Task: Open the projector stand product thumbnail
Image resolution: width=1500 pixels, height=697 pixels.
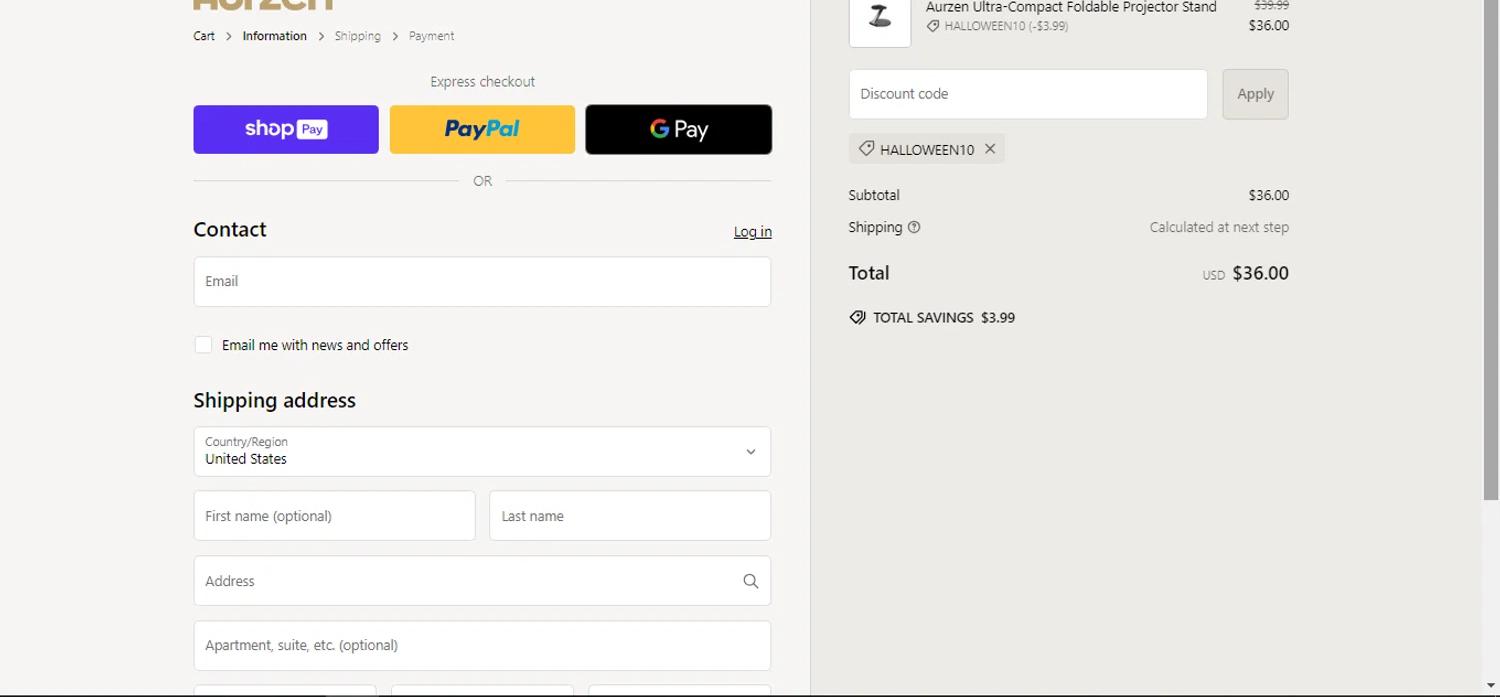Action: [x=879, y=18]
